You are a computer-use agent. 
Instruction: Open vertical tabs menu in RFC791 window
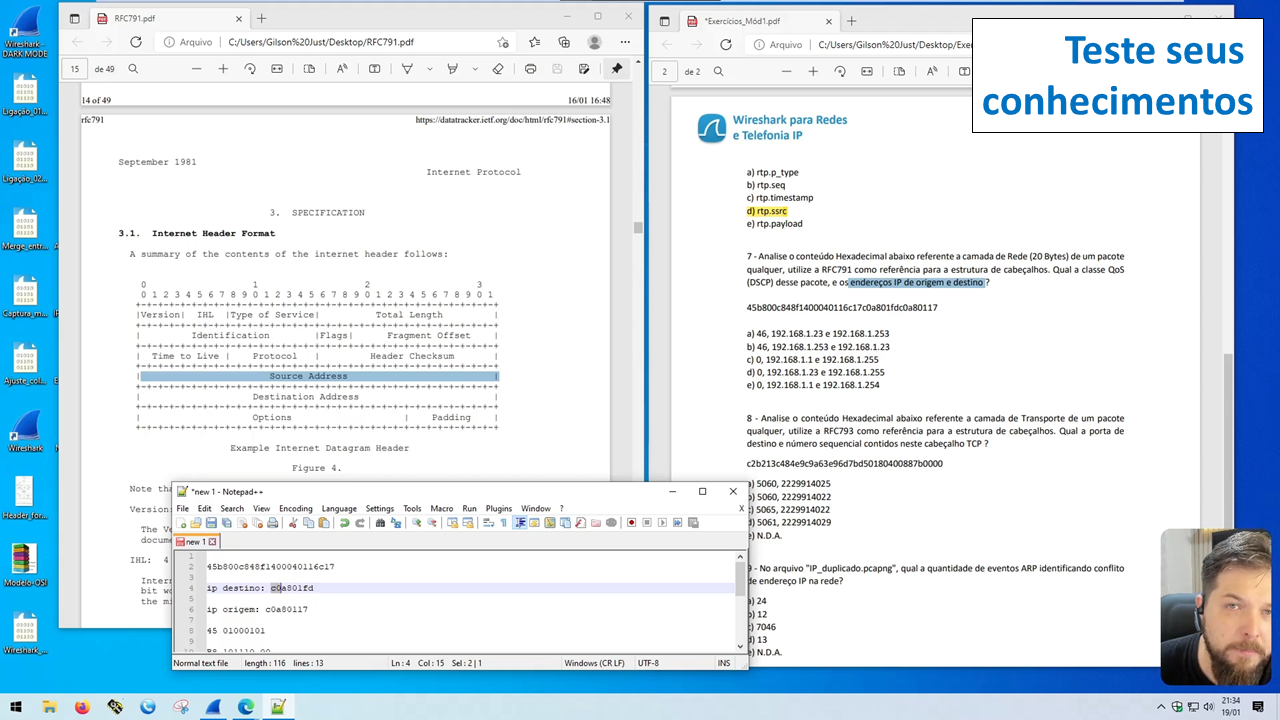74,18
